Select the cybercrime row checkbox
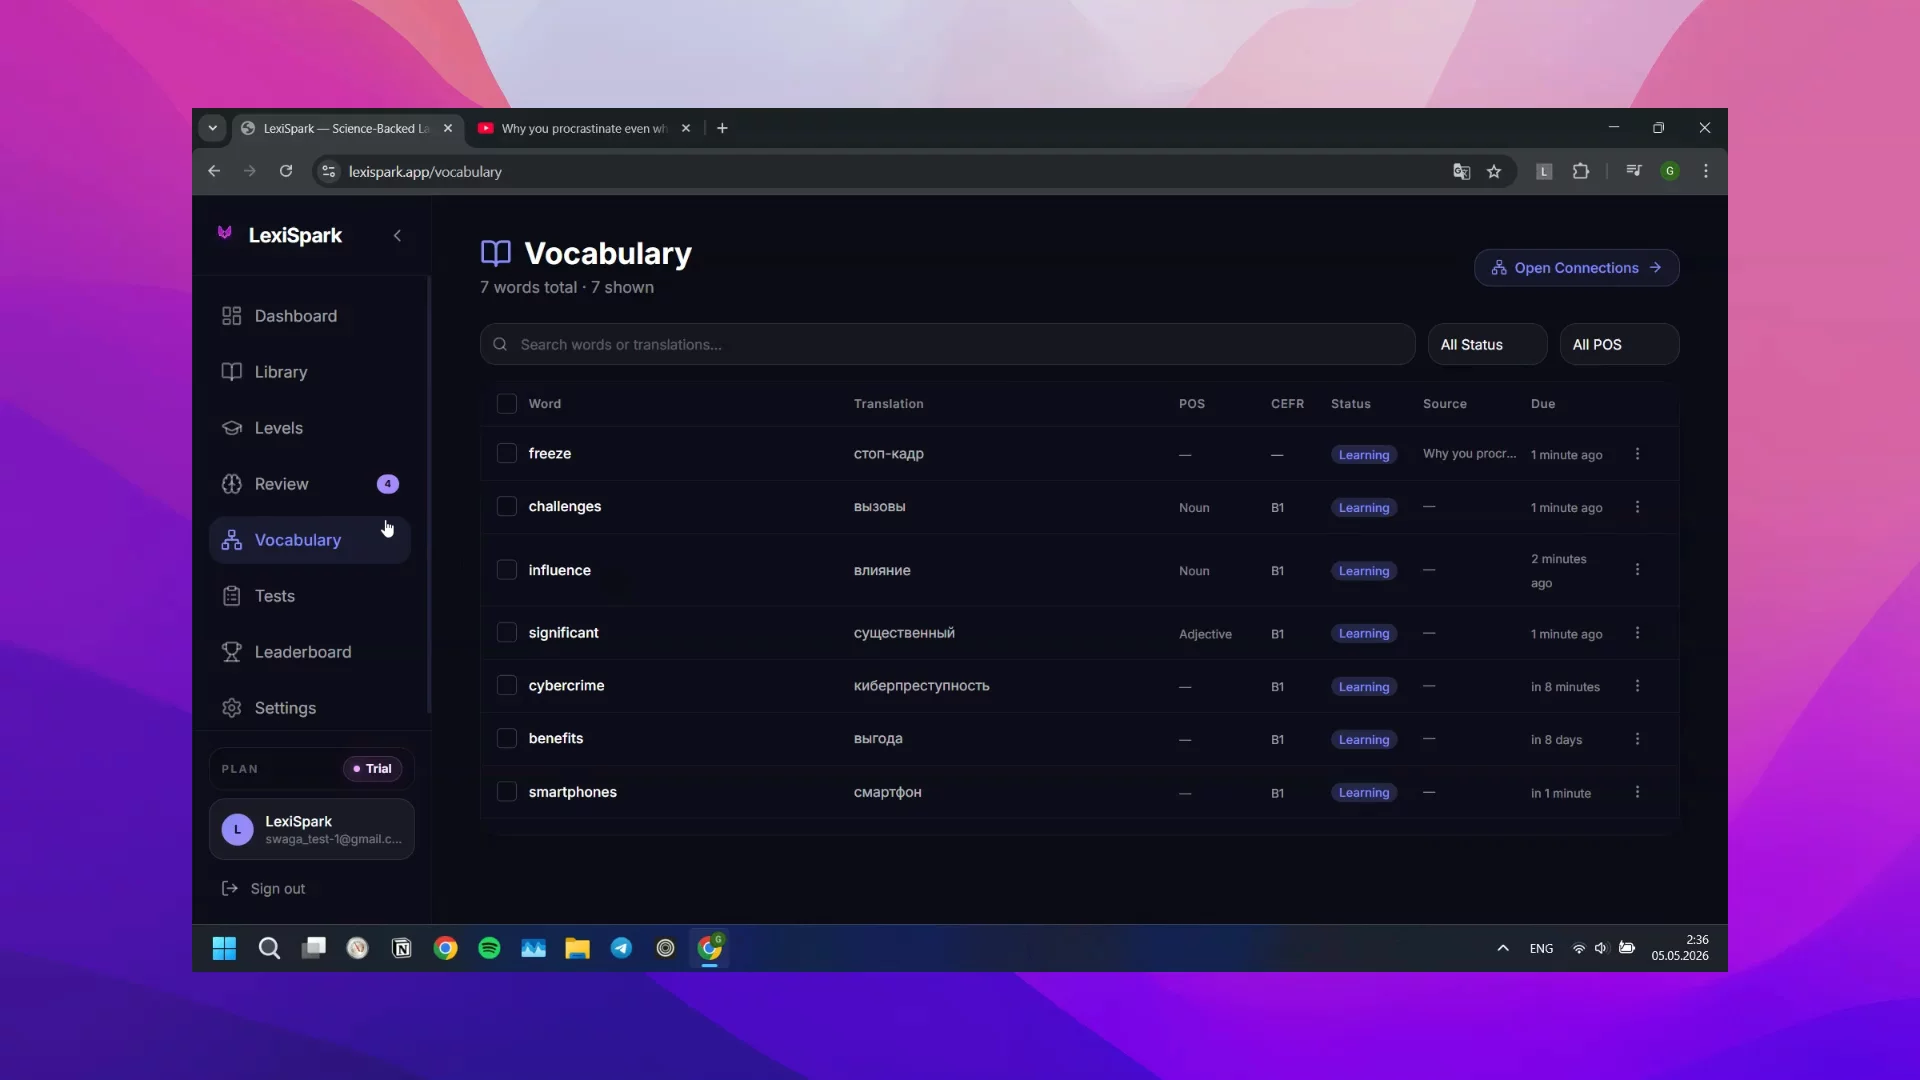1920x1080 pixels. coord(507,686)
